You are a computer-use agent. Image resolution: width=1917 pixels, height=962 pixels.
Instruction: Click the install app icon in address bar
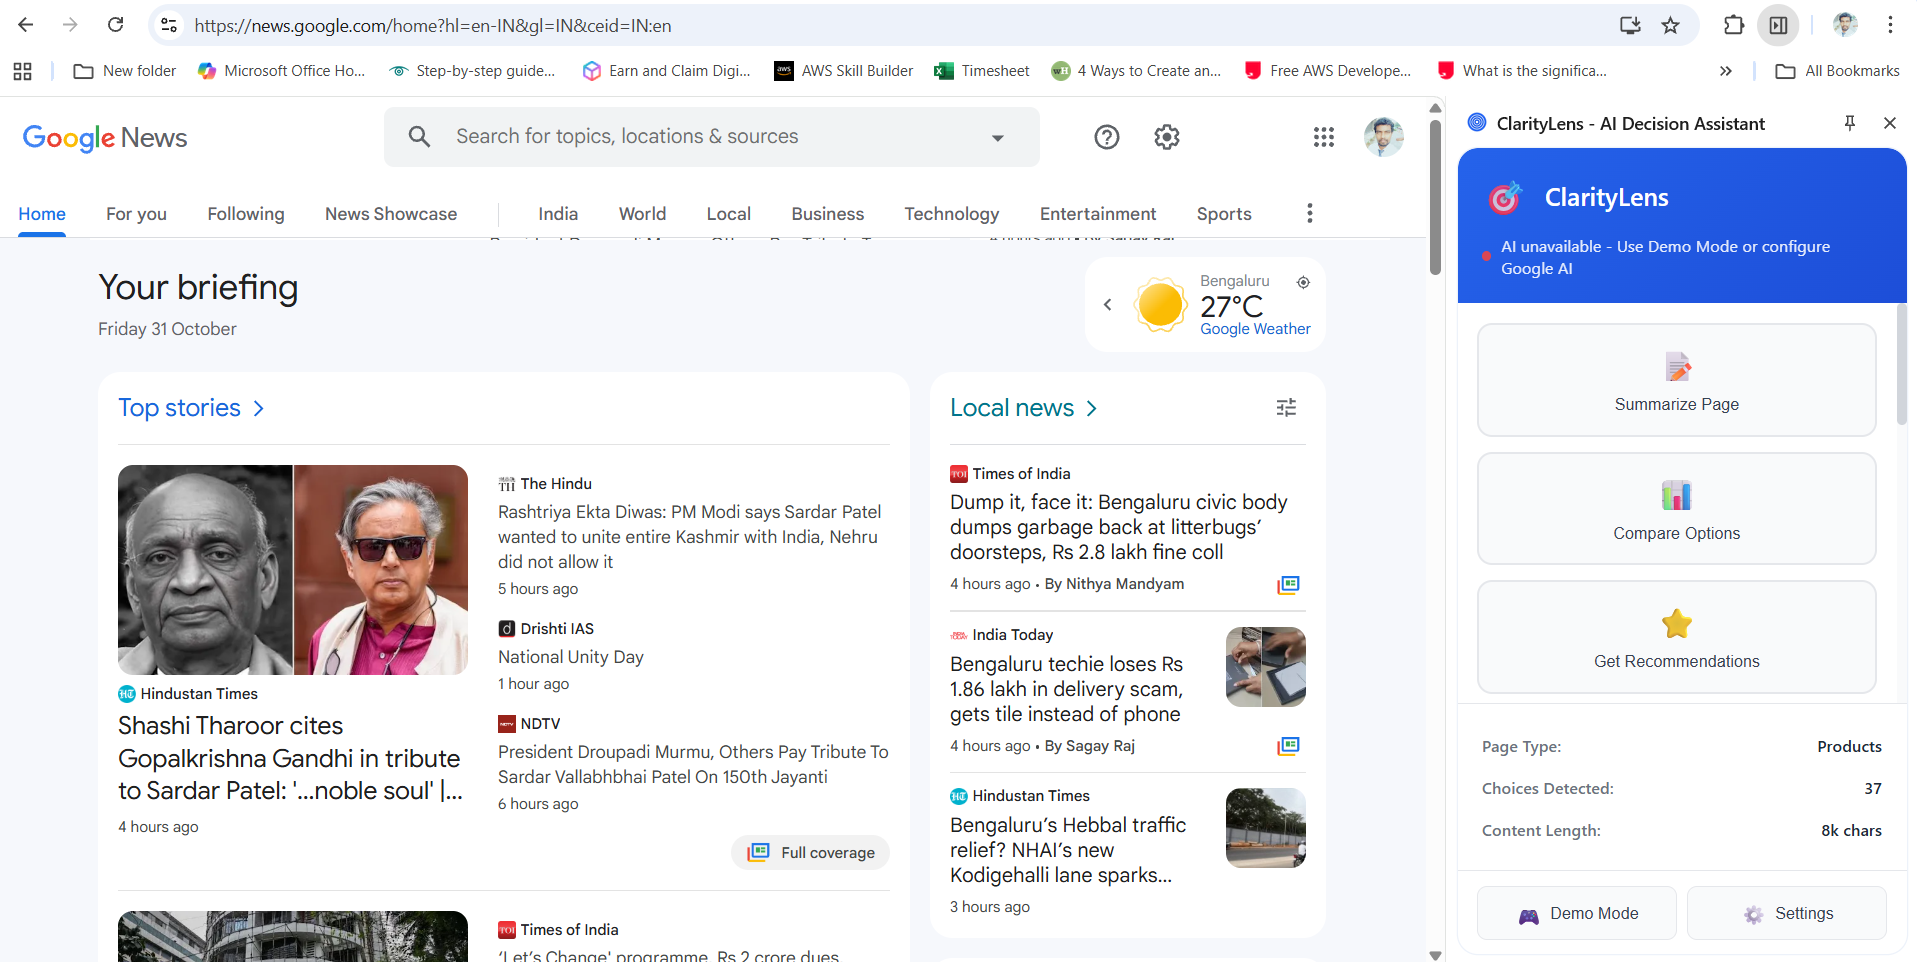click(1630, 25)
